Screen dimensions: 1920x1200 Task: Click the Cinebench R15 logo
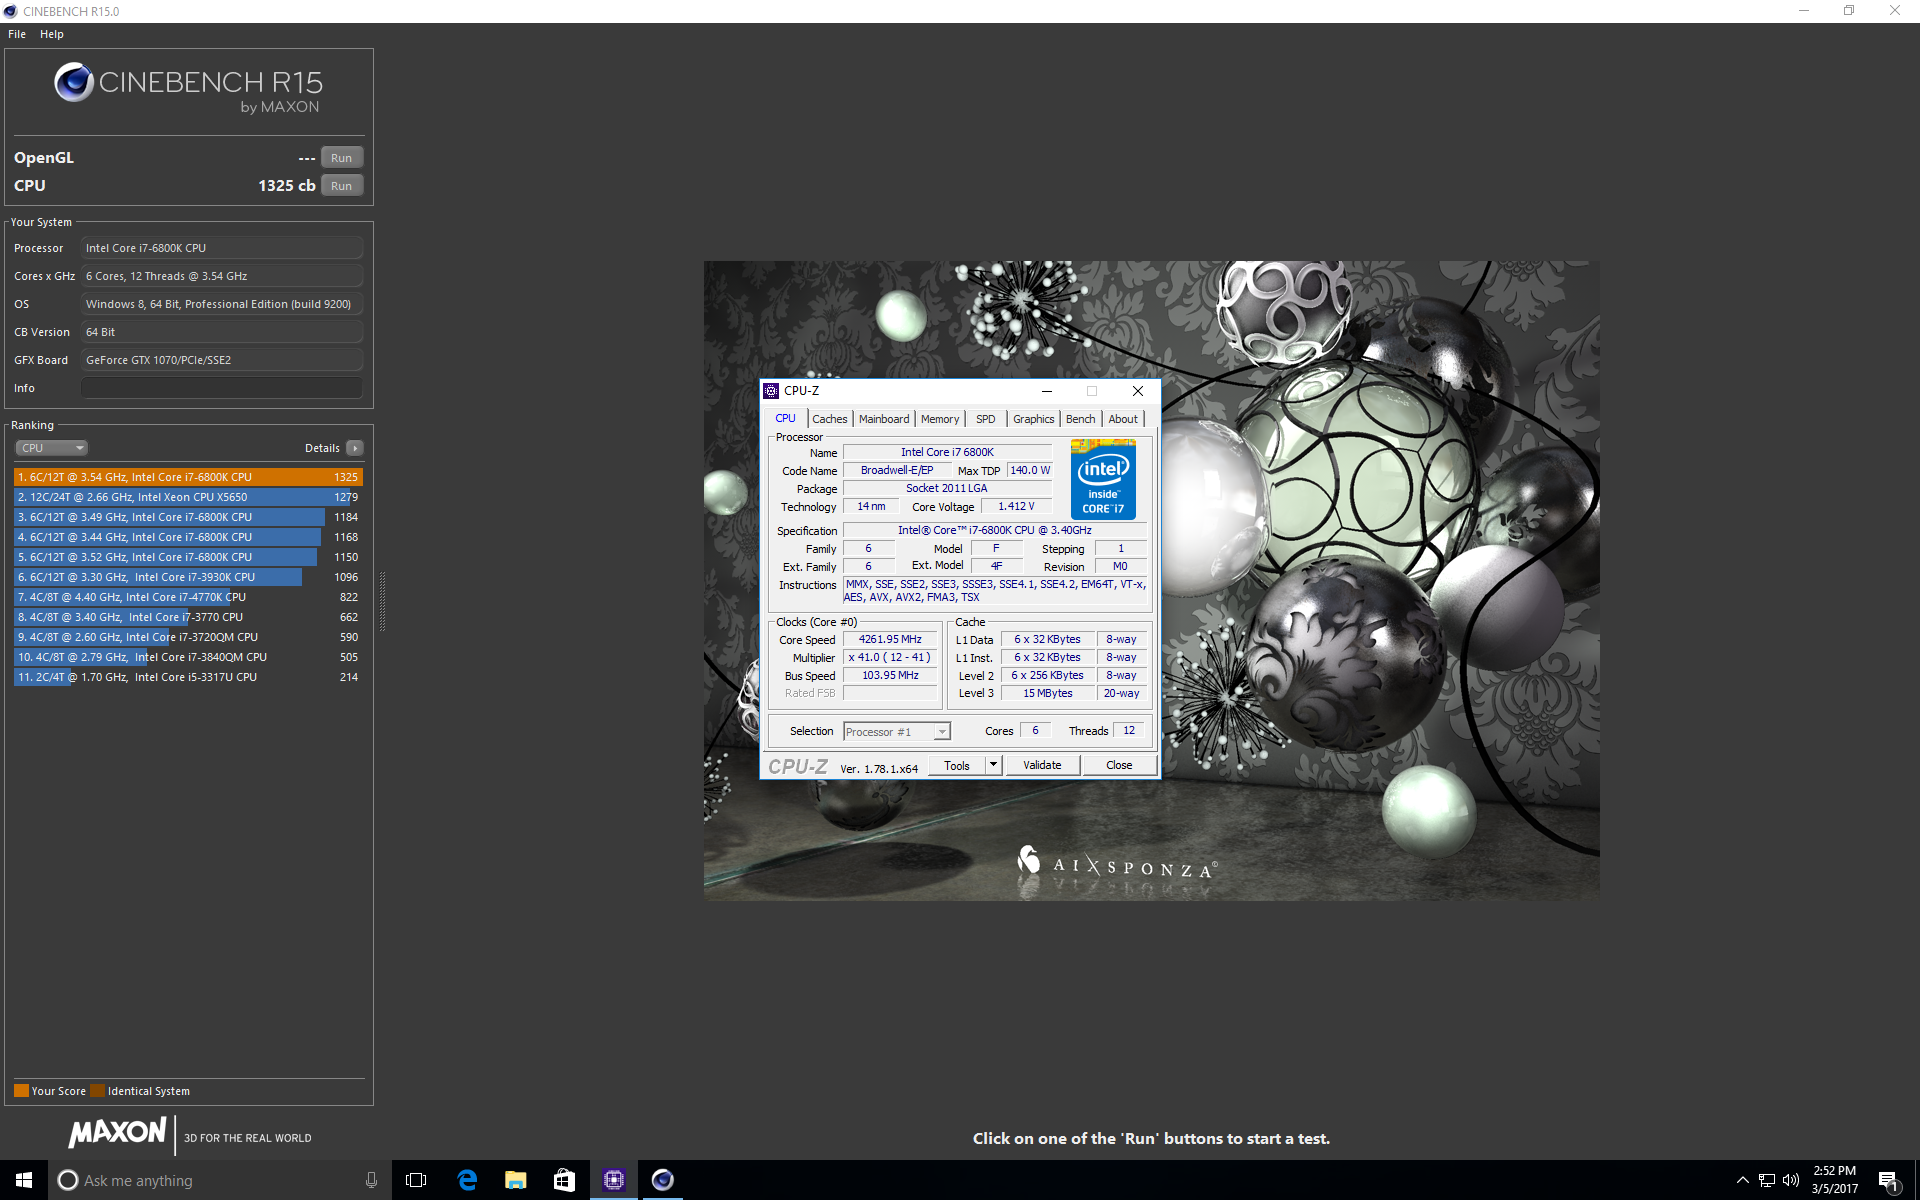[x=188, y=88]
